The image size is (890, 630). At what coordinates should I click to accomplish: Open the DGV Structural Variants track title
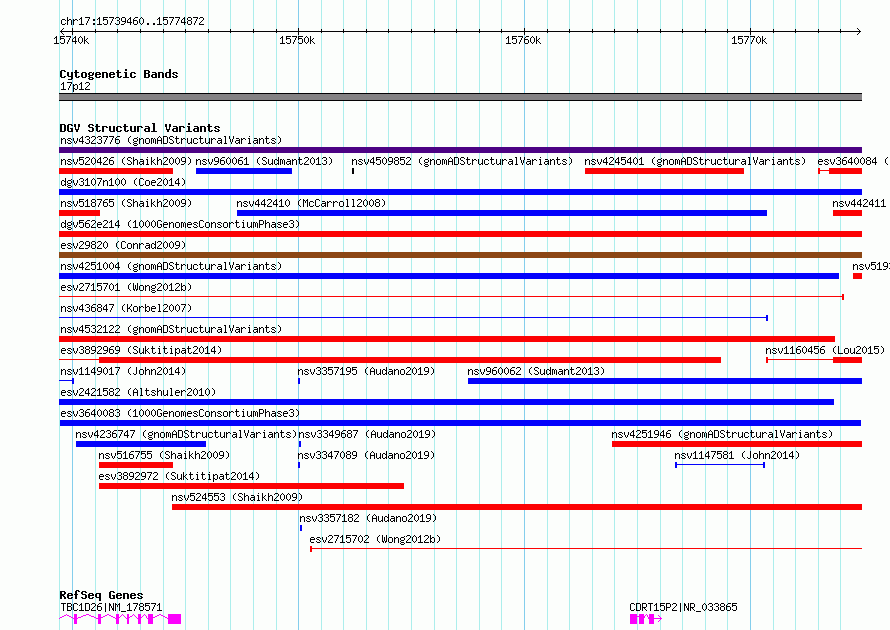click(139, 128)
